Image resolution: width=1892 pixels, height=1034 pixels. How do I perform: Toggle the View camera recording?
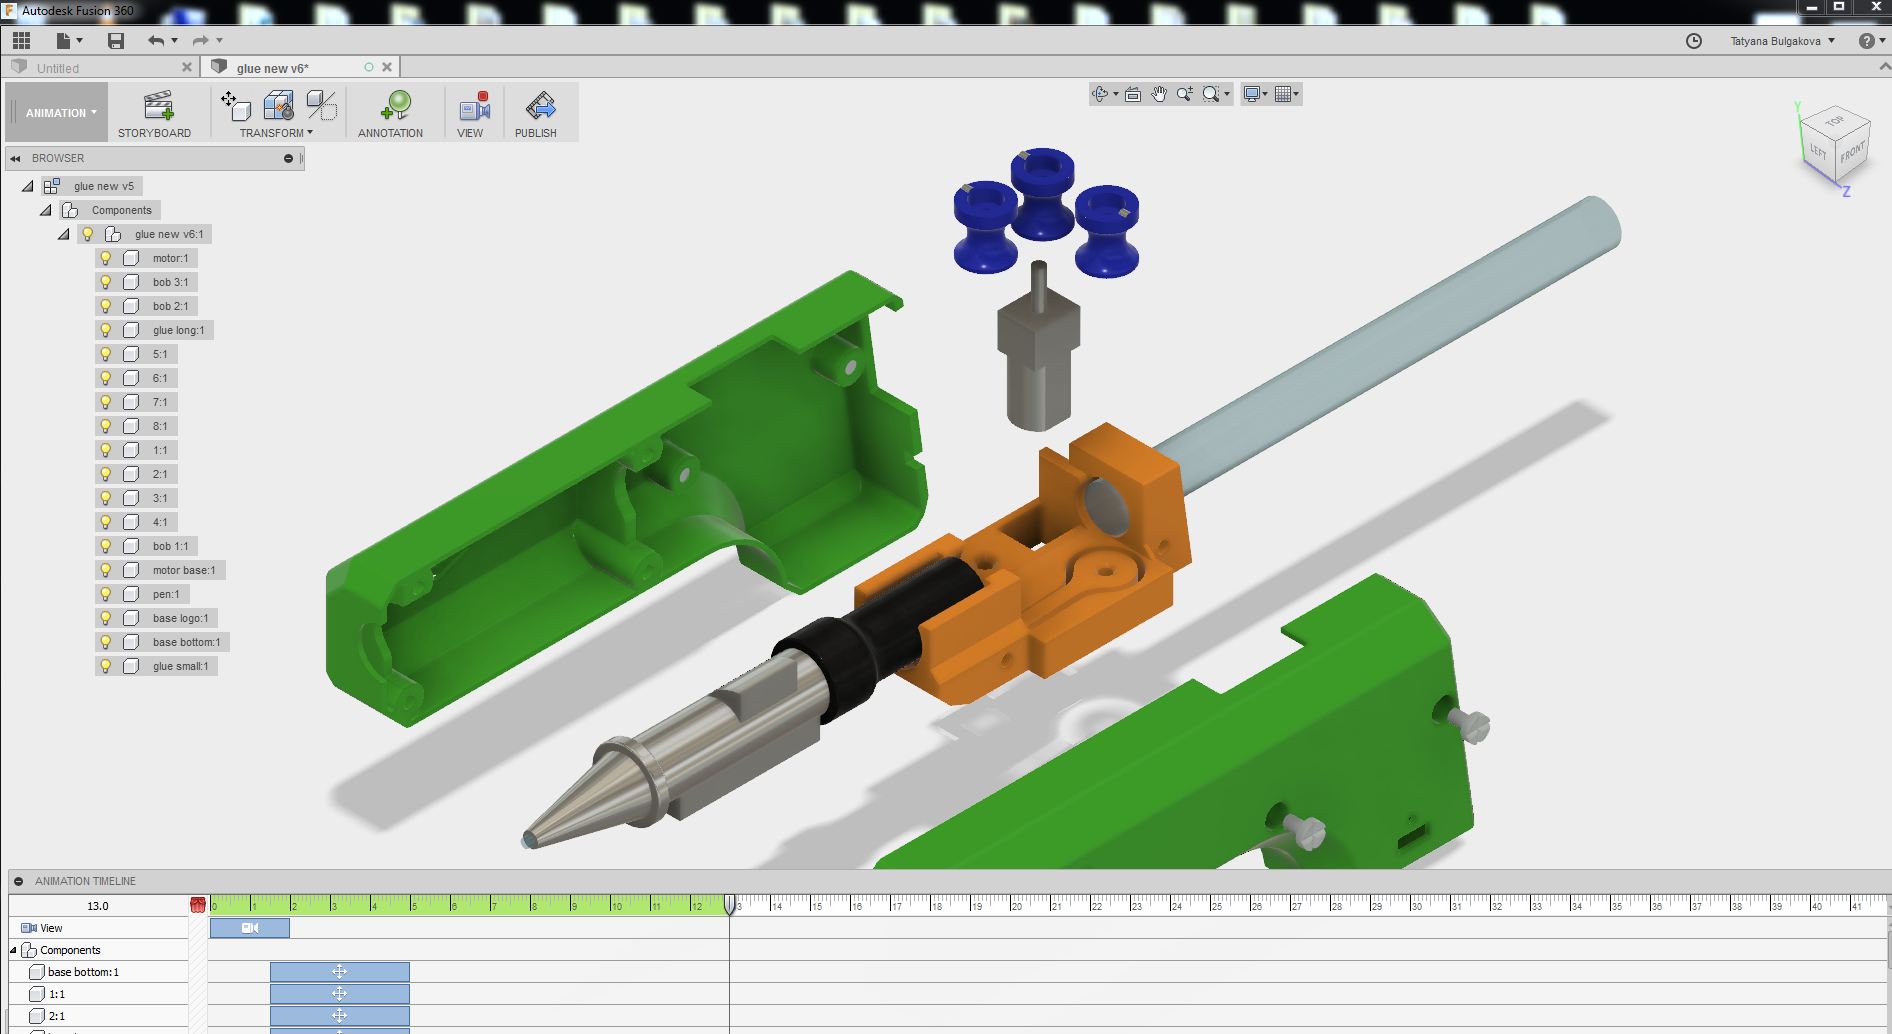coord(474,106)
